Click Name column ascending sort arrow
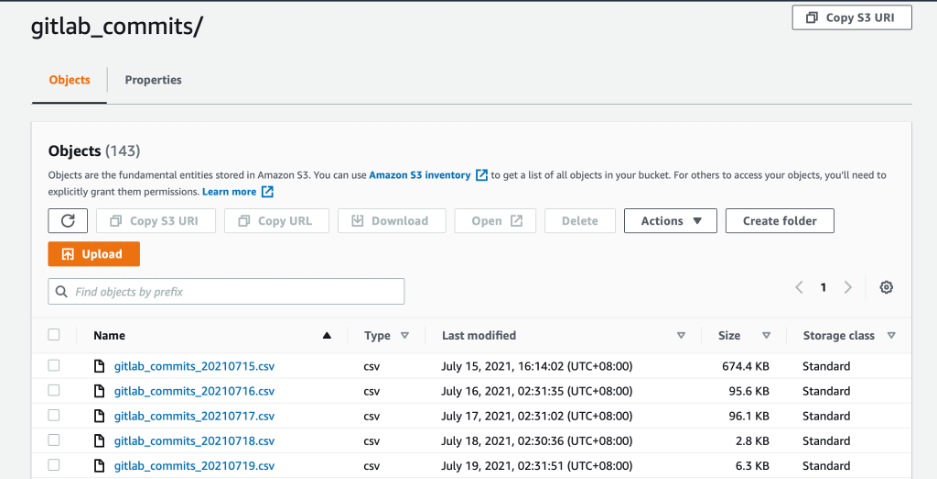The image size is (937, 479). pyautogui.click(x=327, y=336)
